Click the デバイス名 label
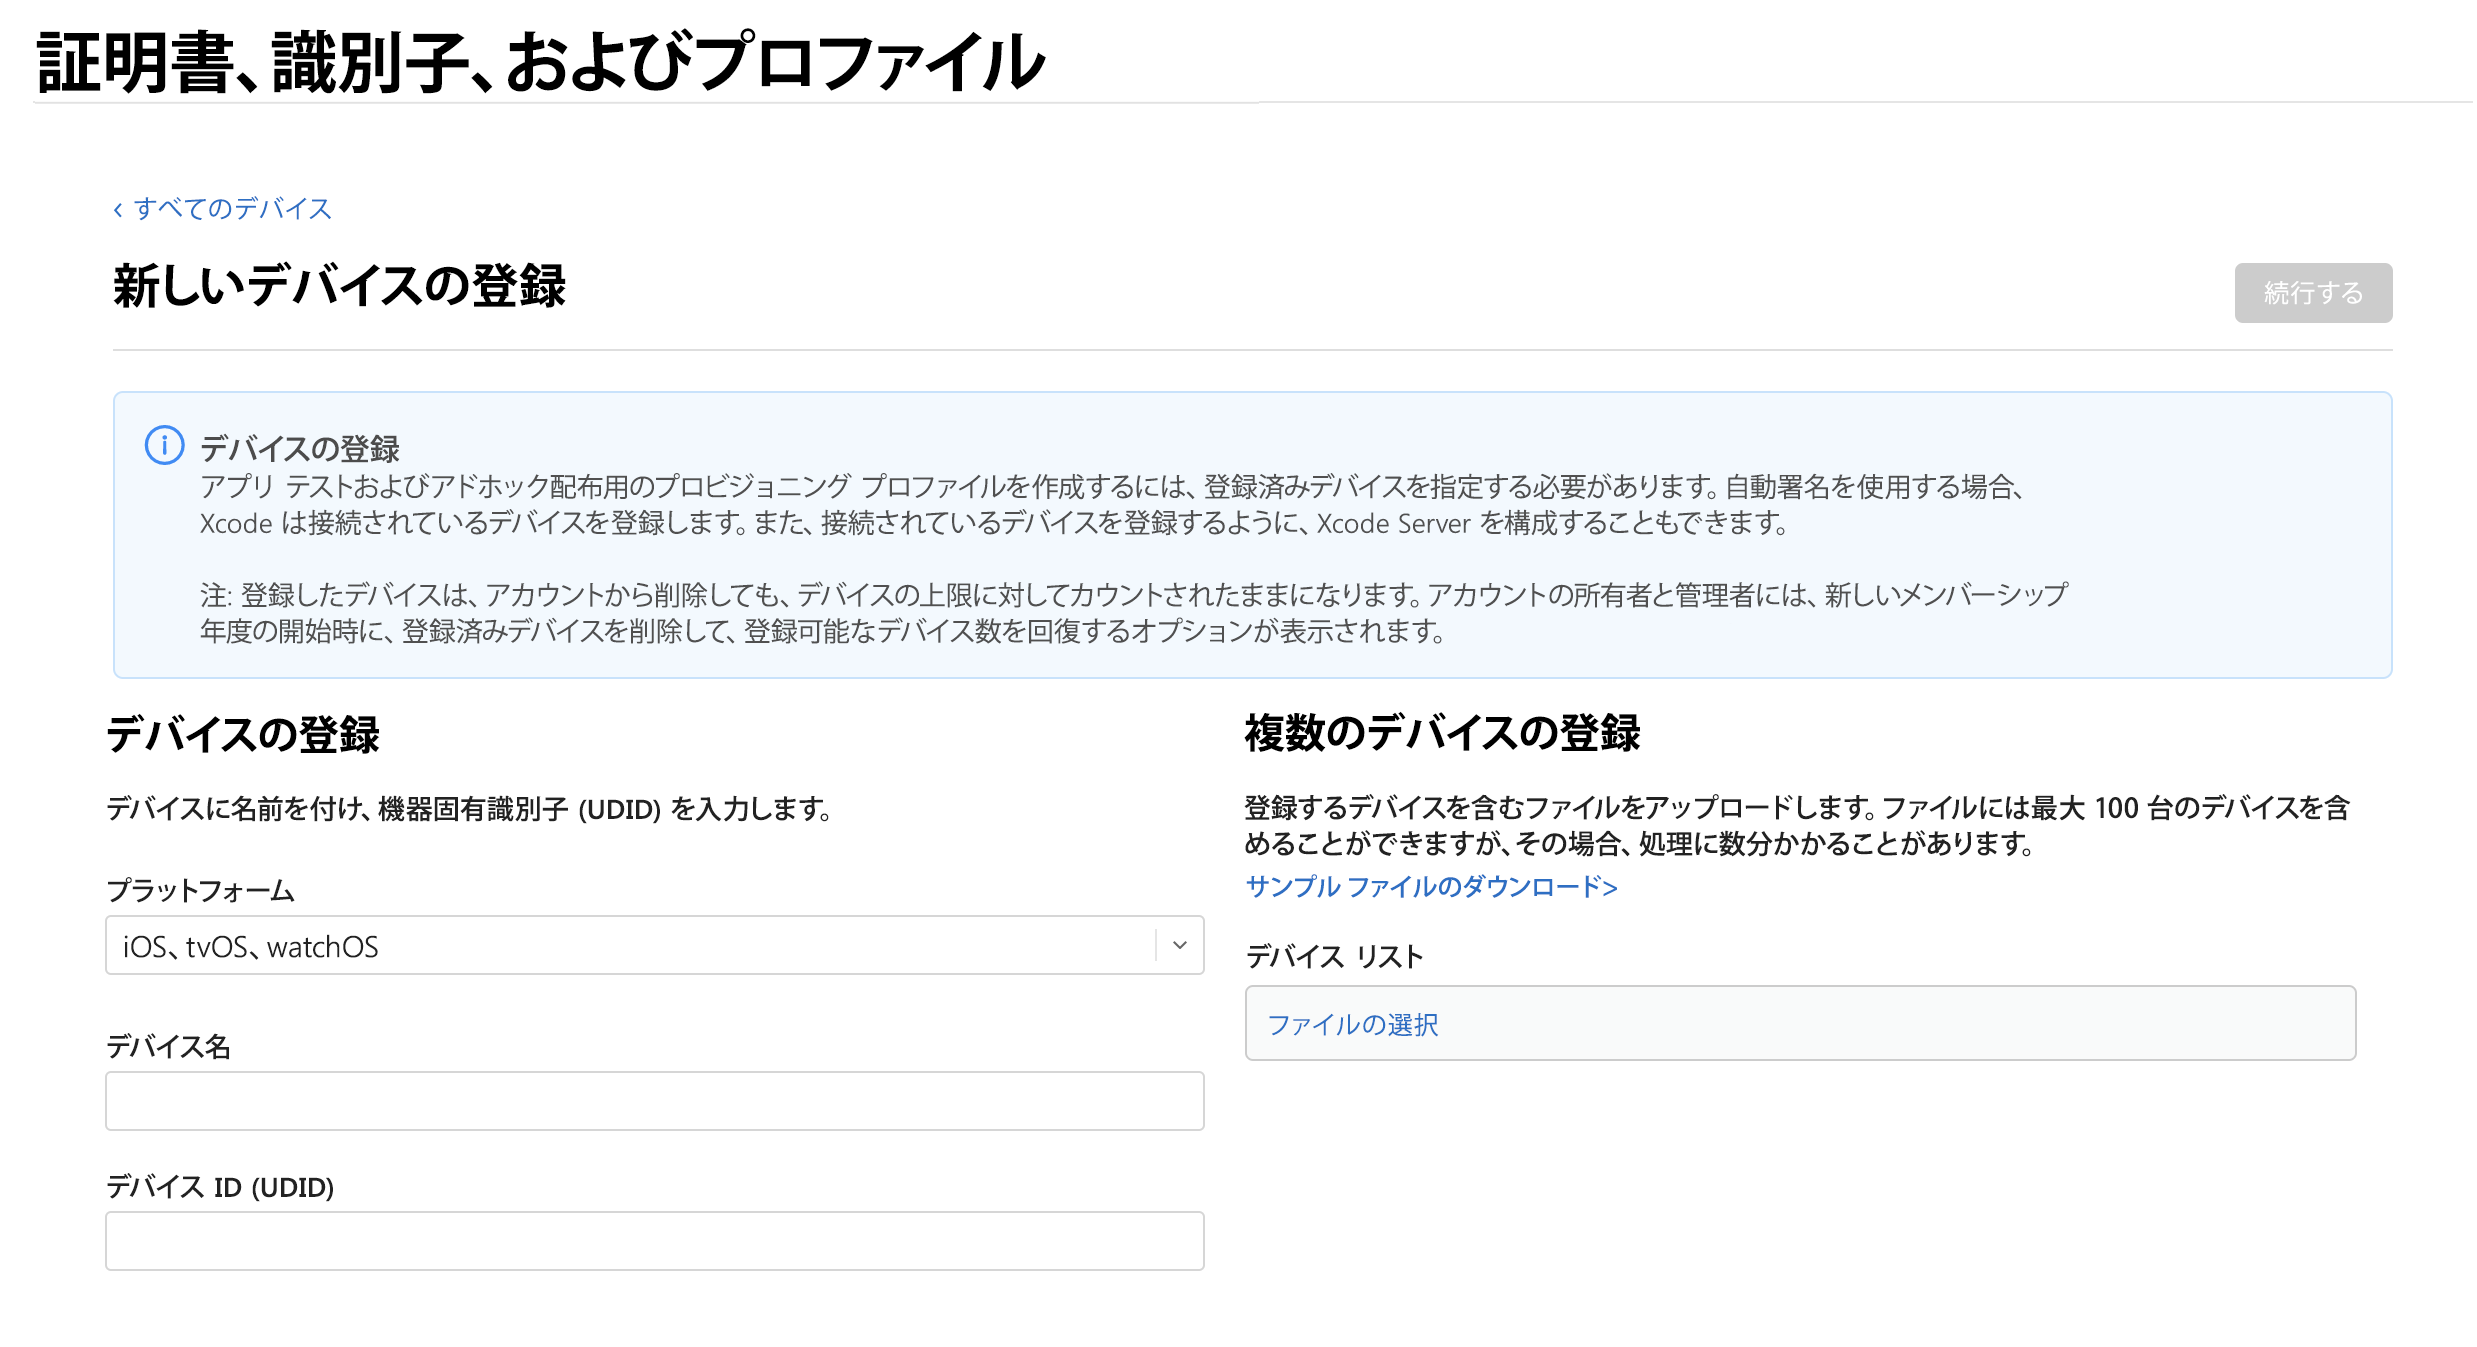2477x1347 pixels. click(168, 1046)
